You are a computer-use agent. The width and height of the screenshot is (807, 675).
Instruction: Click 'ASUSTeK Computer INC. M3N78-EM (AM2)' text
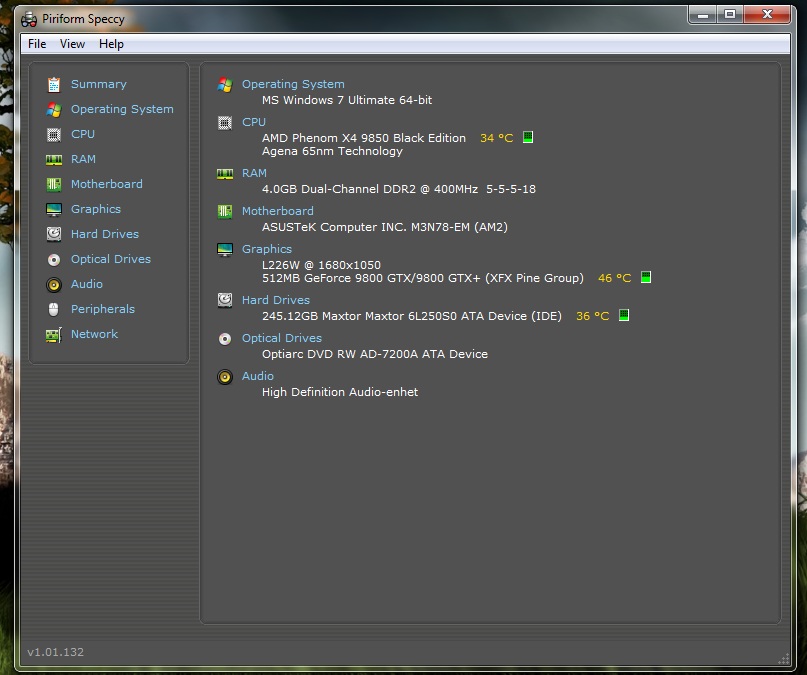point(384,227)
